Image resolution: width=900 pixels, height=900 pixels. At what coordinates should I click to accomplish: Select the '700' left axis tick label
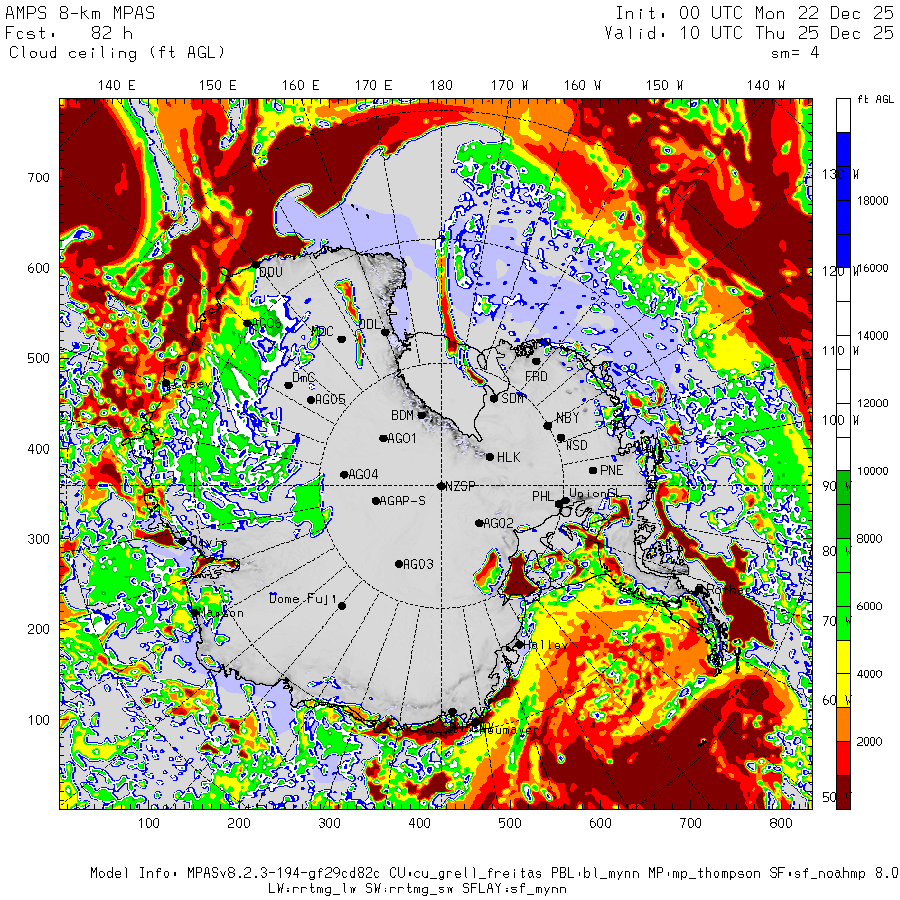pos(38,178)
